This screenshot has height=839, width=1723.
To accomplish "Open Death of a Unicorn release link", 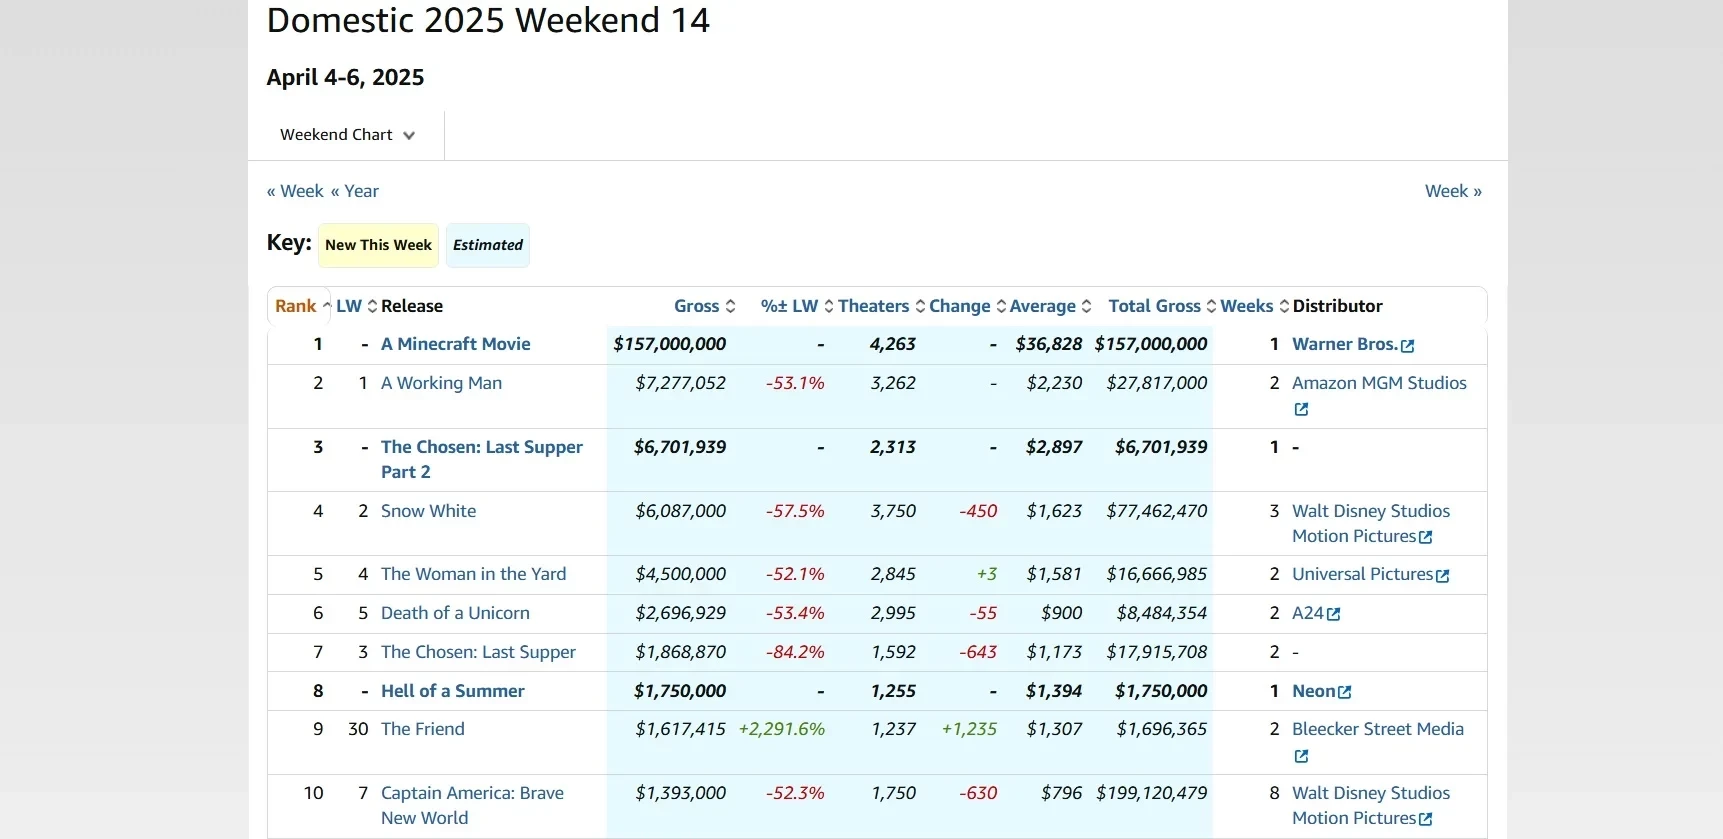I will tap(455, 613).
